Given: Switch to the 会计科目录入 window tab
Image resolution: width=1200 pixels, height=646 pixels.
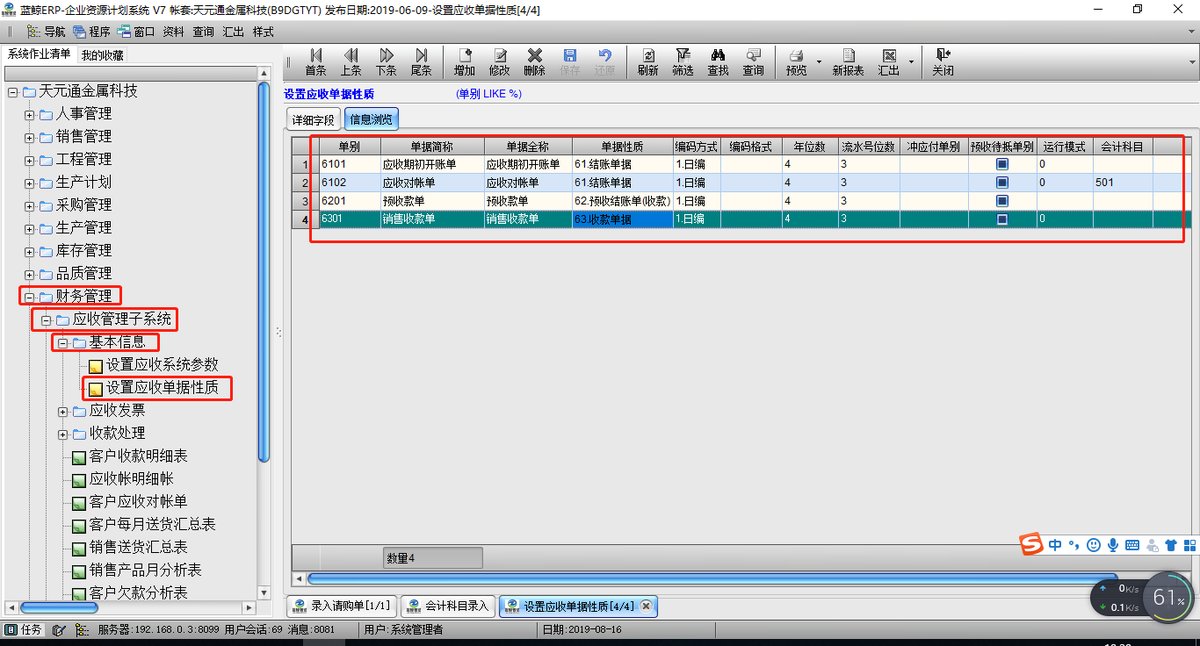Looking at the screenshot, I should click(x=449, y=606).
